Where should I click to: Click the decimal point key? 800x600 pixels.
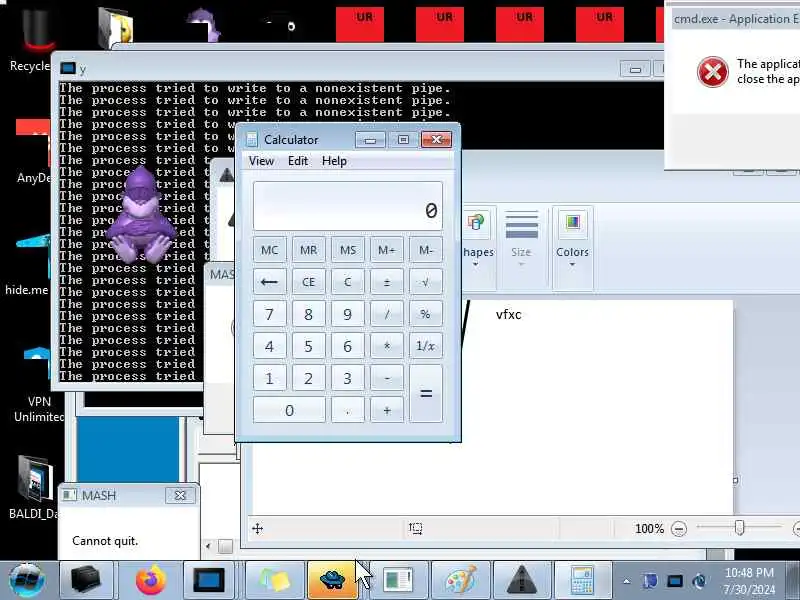click(x=347, y=410)
